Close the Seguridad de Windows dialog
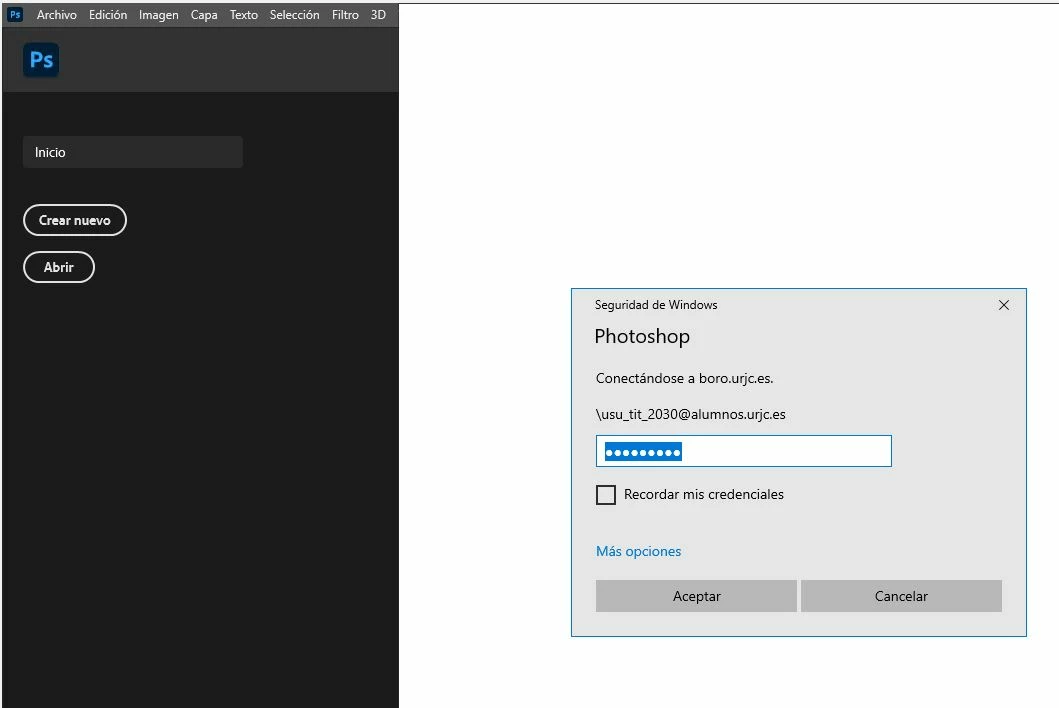The image size is (1059, 708). [1004, 305]
